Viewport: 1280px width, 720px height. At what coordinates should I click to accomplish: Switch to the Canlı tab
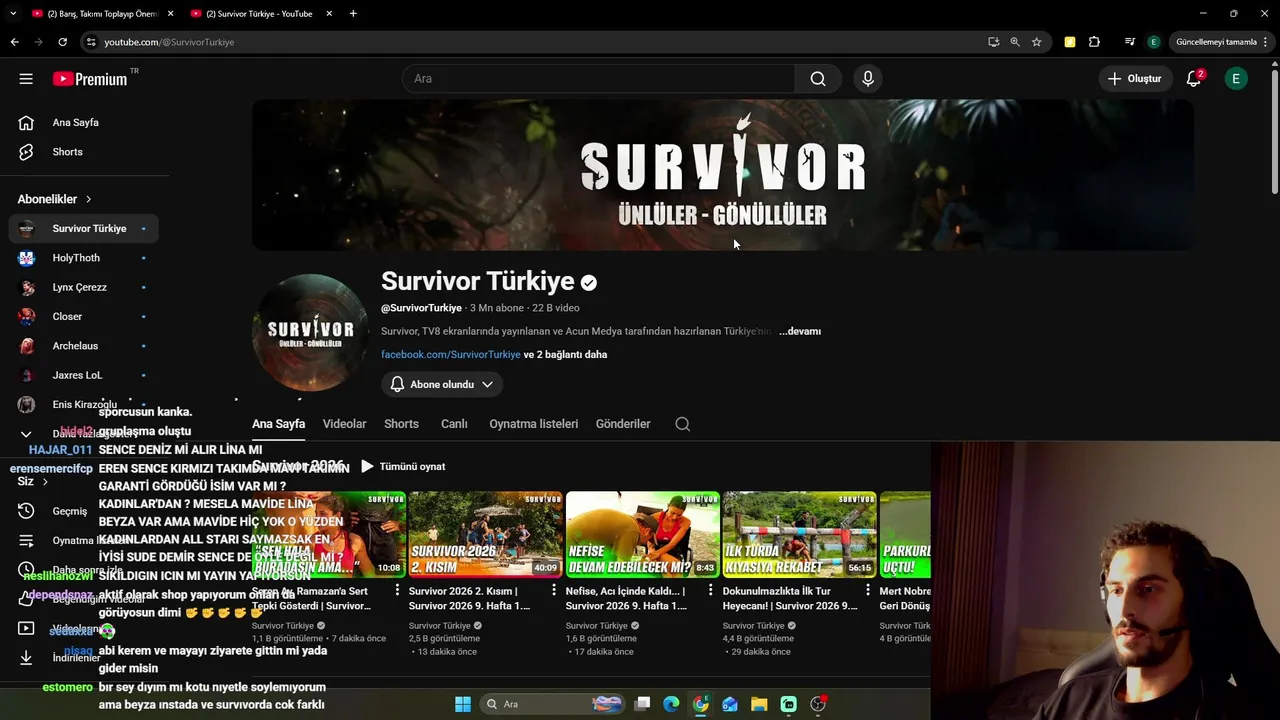pyautogui.click(x=454, y=424)
